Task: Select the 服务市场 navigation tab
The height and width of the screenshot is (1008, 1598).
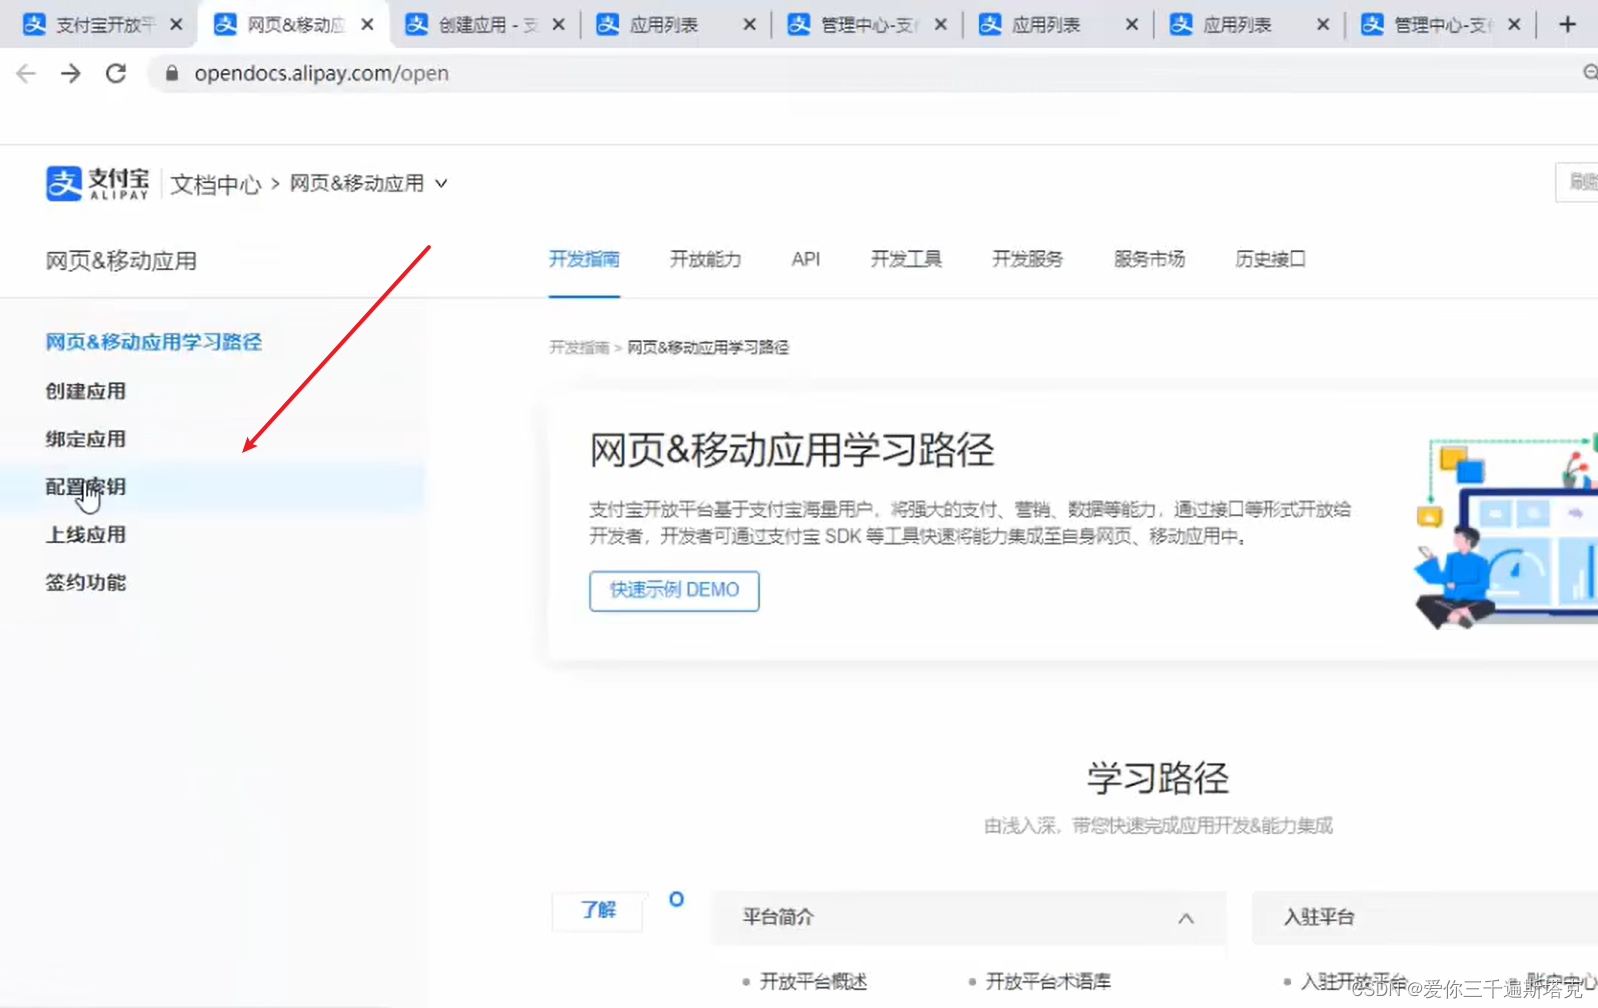Action: coord(1149,259)
